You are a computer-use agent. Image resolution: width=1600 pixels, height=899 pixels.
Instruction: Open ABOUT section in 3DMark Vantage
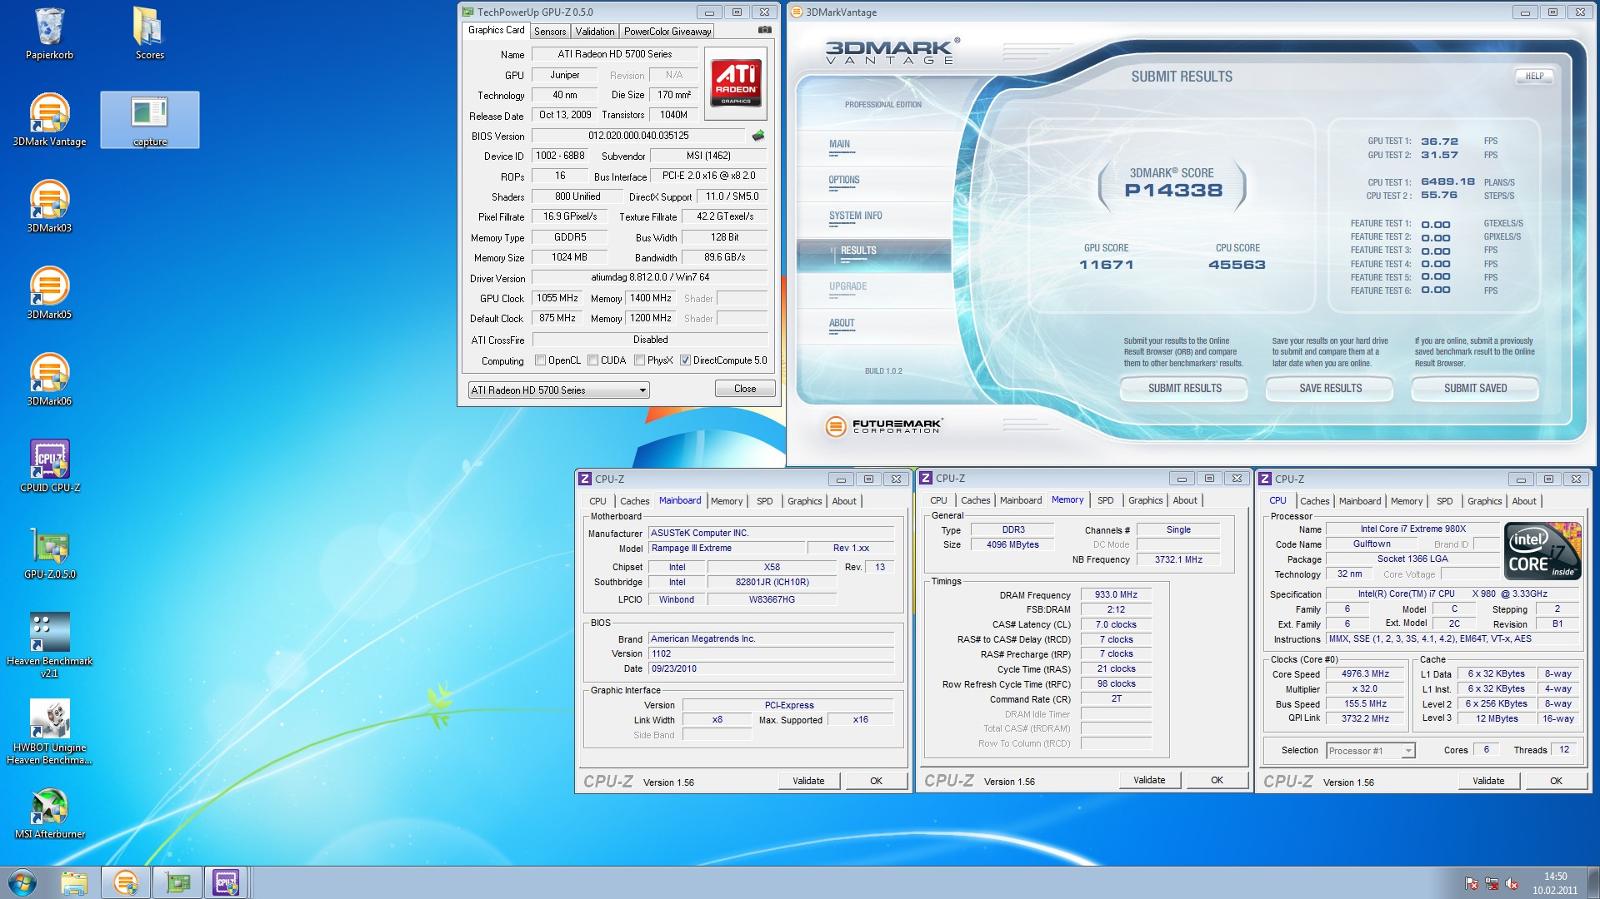click(x=842, y=324)
